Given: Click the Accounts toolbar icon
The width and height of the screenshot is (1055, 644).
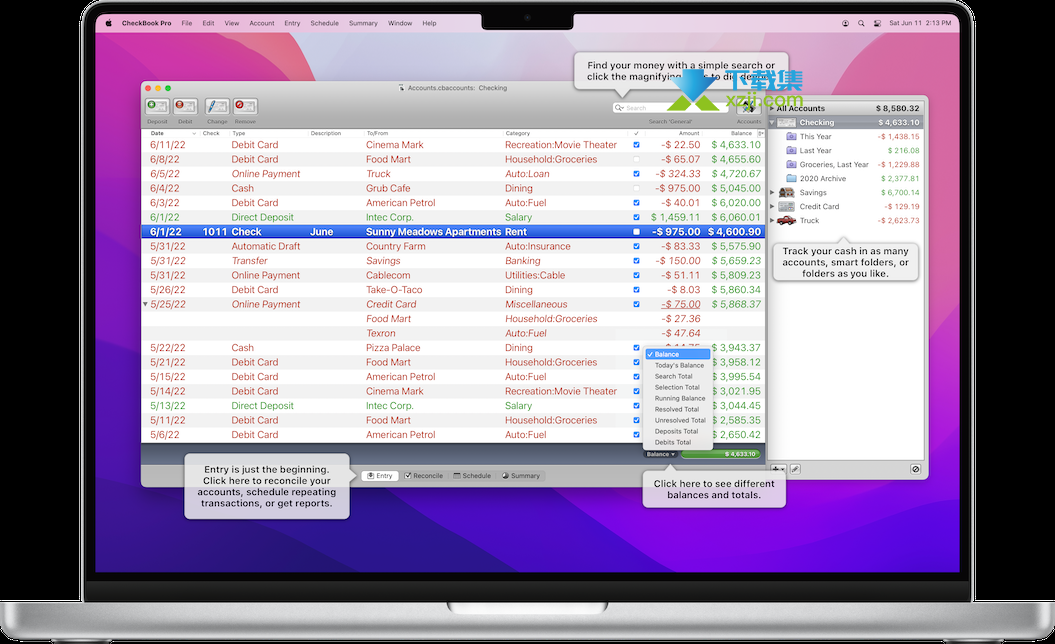Looking at the screenshot, I should (x=749, y=108).
